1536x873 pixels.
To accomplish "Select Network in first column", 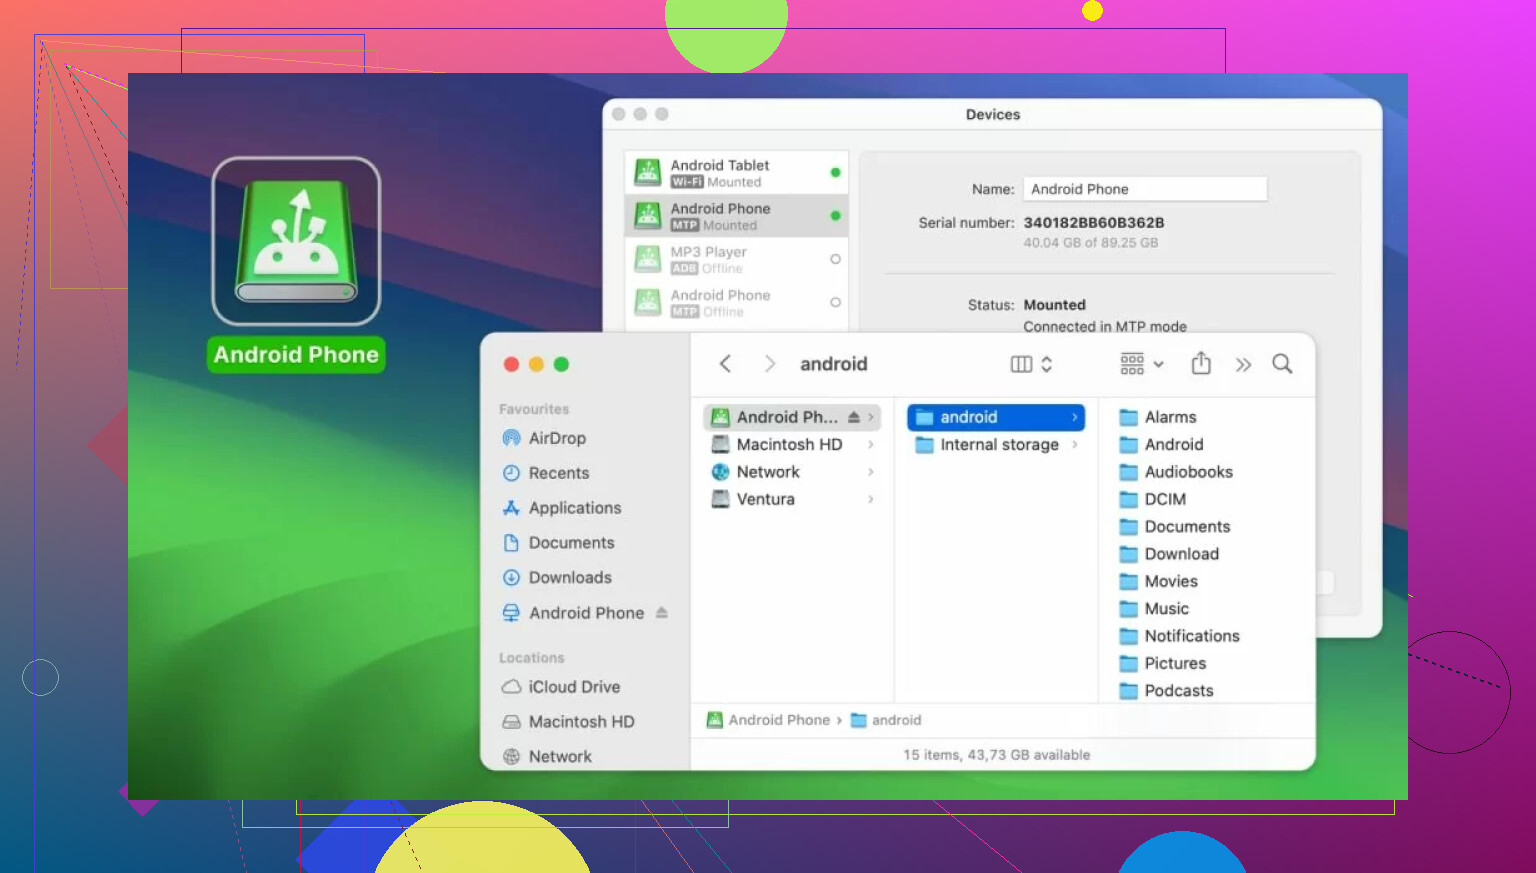I will point(755,472).
